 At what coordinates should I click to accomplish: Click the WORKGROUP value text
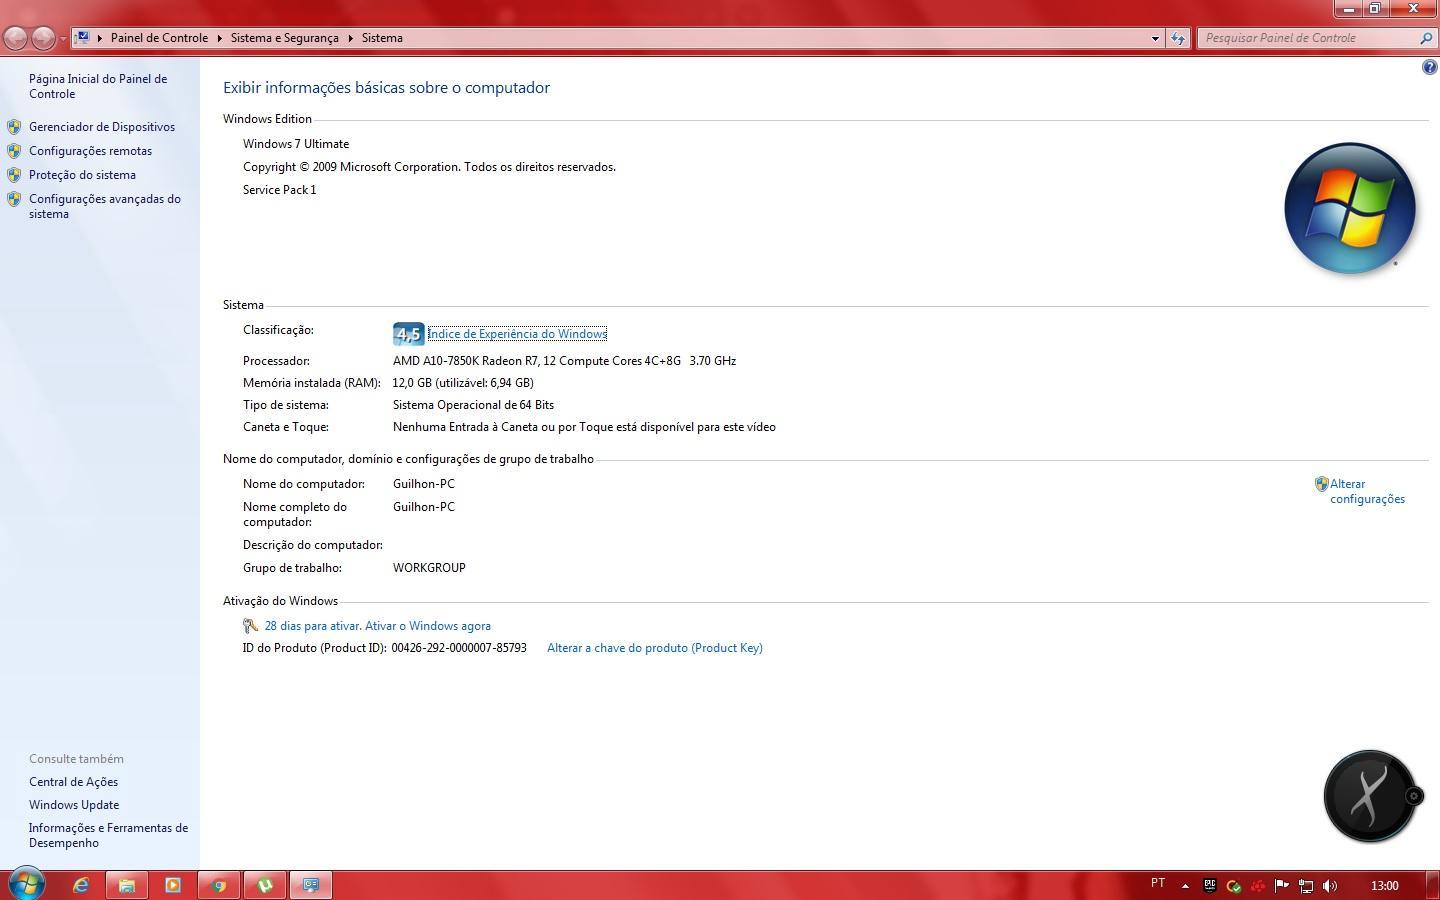pos(429,568)
